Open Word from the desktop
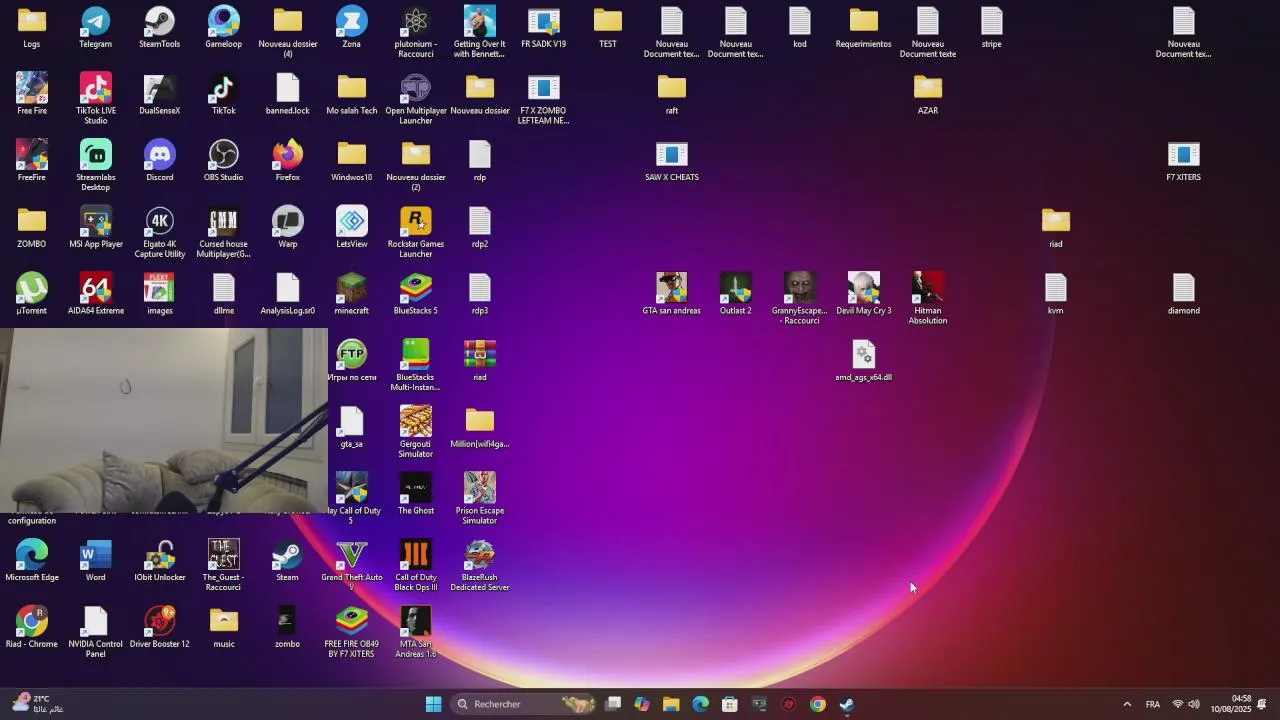The width and height of the screenshot is (1280, 720). tap(96, 560)
